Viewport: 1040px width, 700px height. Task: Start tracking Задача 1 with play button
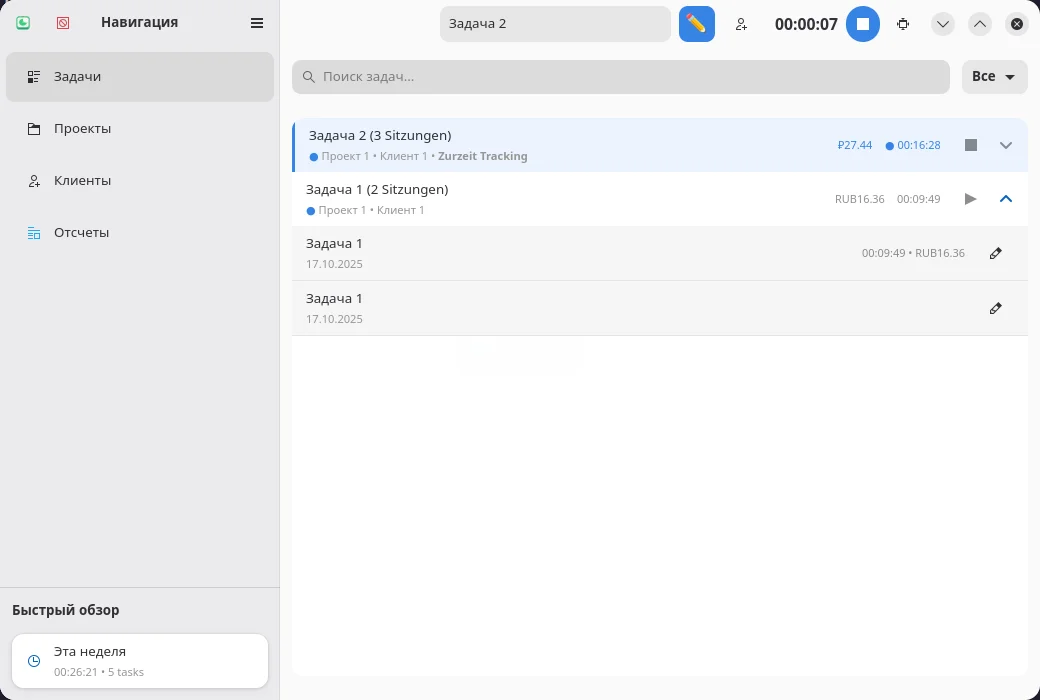point(970,199)
